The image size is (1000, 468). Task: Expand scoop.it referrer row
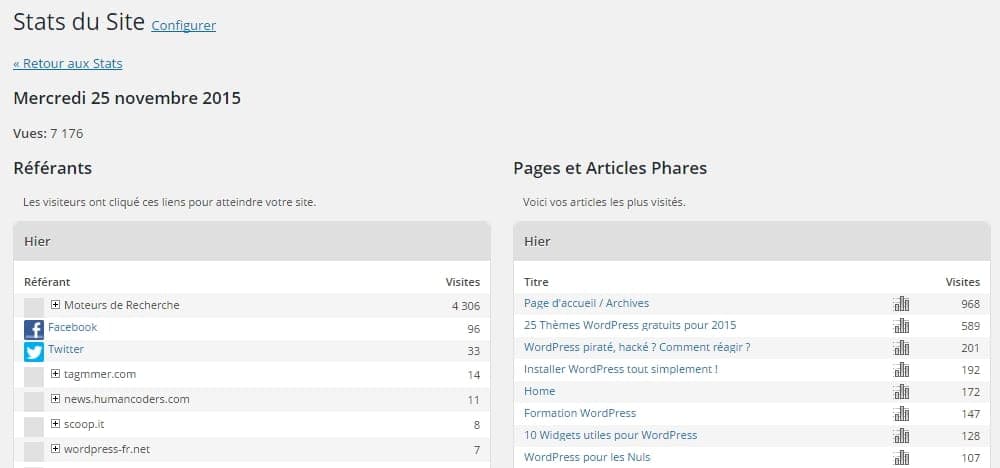tap(55, 423)
